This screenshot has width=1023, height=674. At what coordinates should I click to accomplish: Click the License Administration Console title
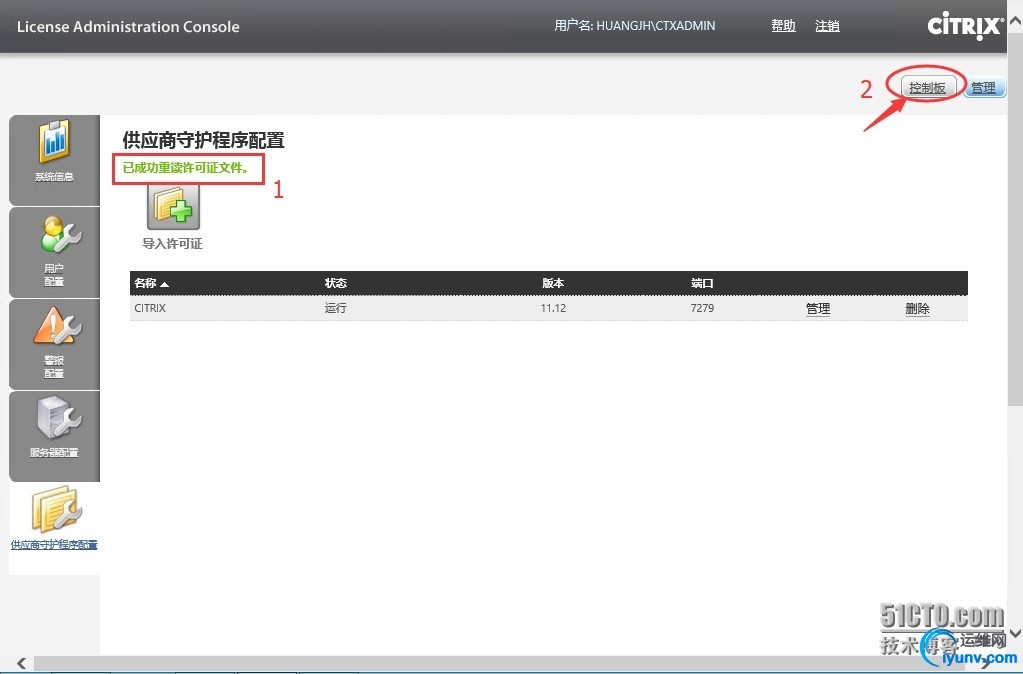[128, 27]
